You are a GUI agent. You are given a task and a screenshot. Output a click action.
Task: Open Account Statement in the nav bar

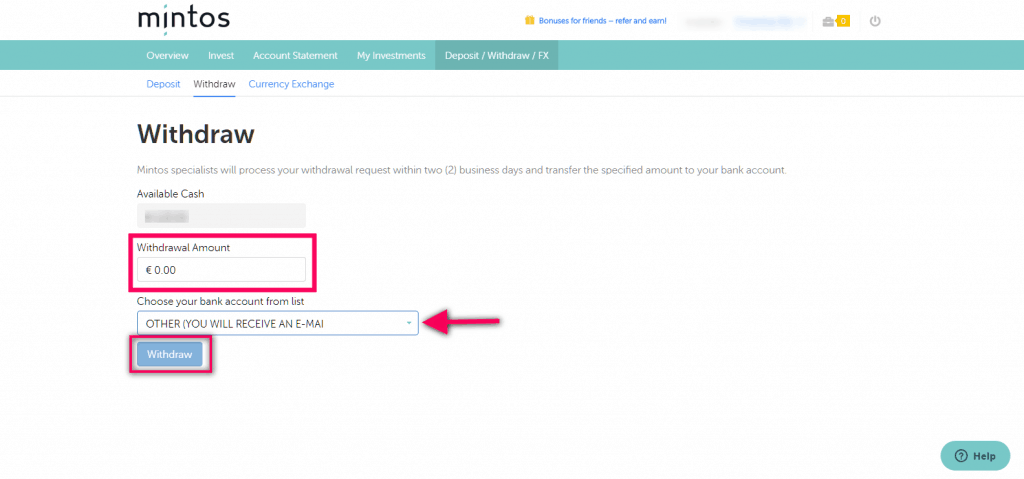point(295,56)
